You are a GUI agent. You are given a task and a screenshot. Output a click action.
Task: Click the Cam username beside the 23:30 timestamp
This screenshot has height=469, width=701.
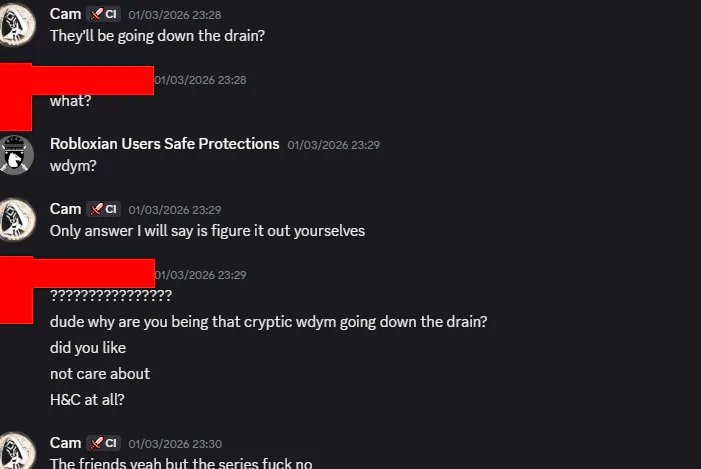65,443
